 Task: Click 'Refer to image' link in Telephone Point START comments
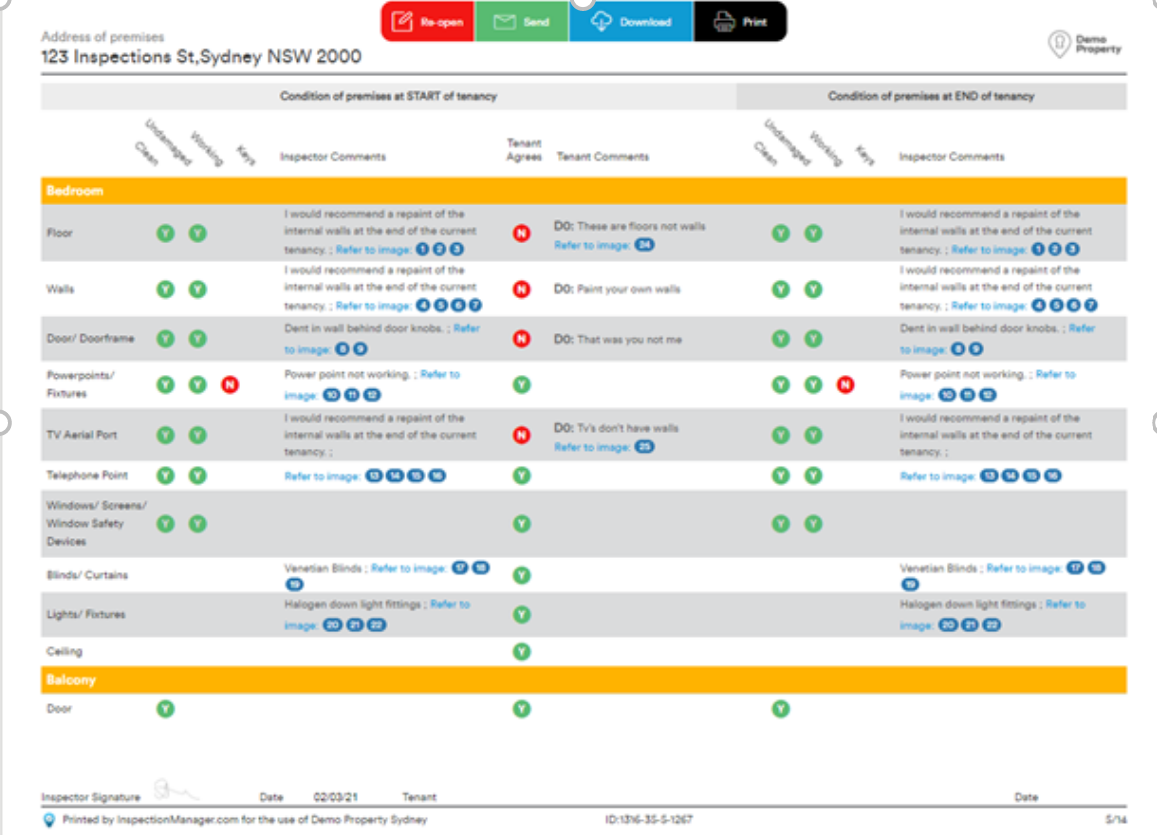[x=322, y=477]
